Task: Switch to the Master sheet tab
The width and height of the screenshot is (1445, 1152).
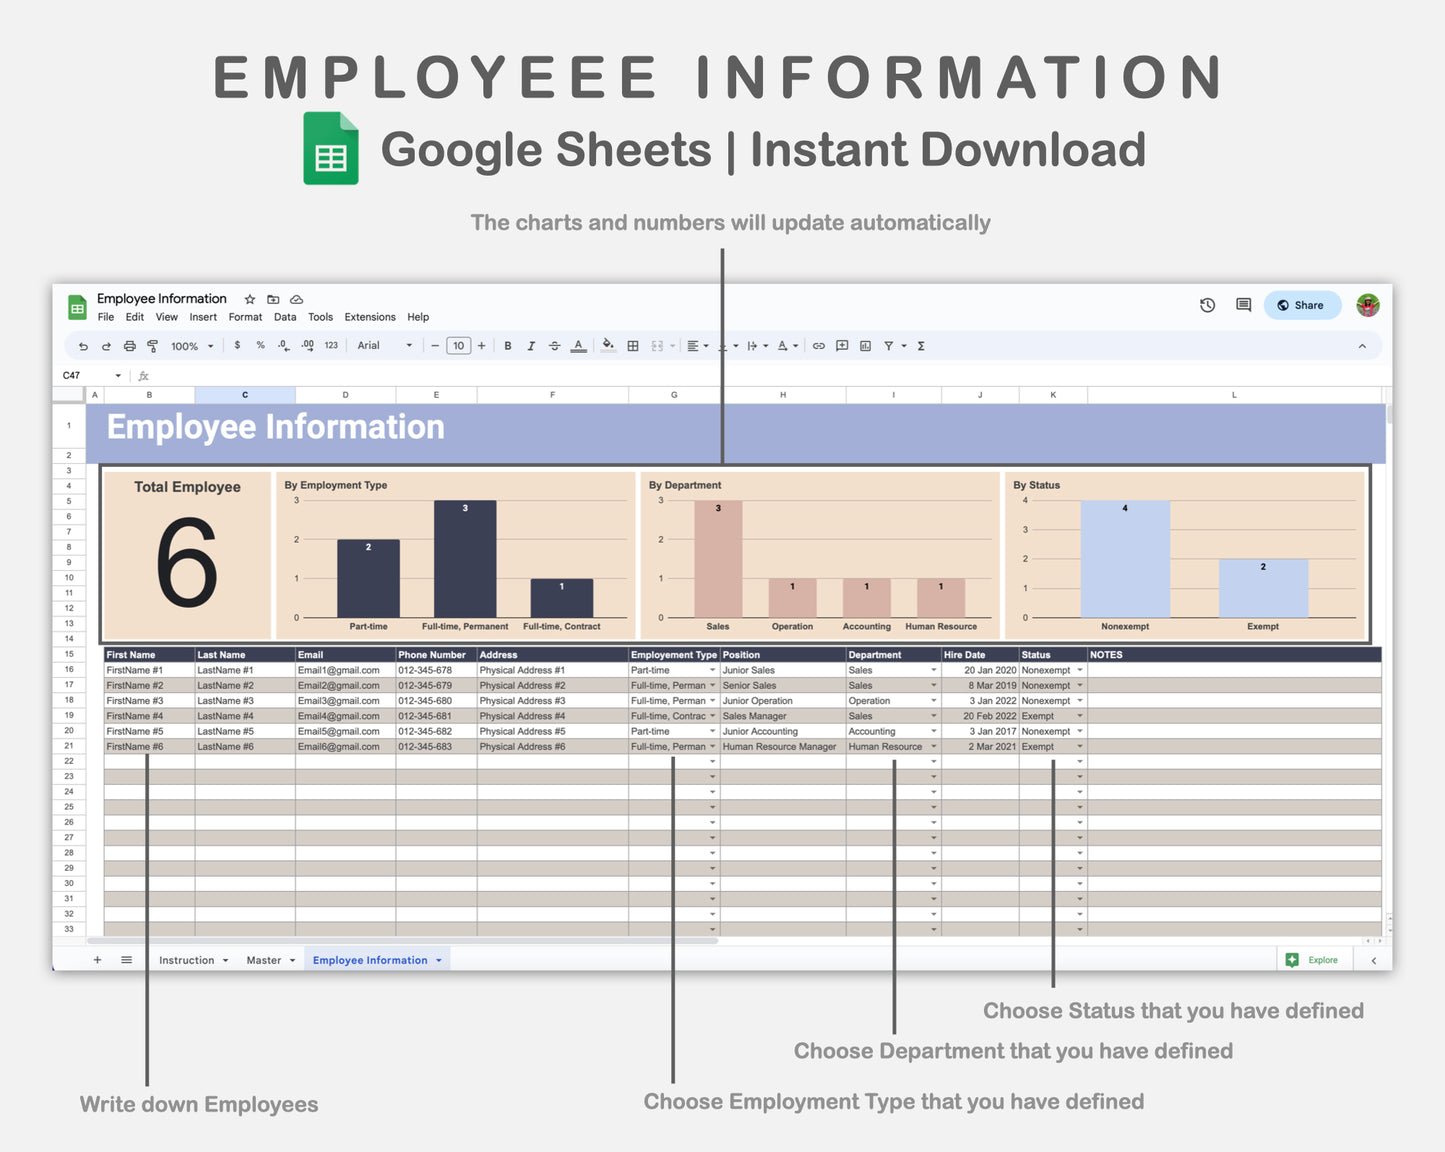Action: [265, 959]
